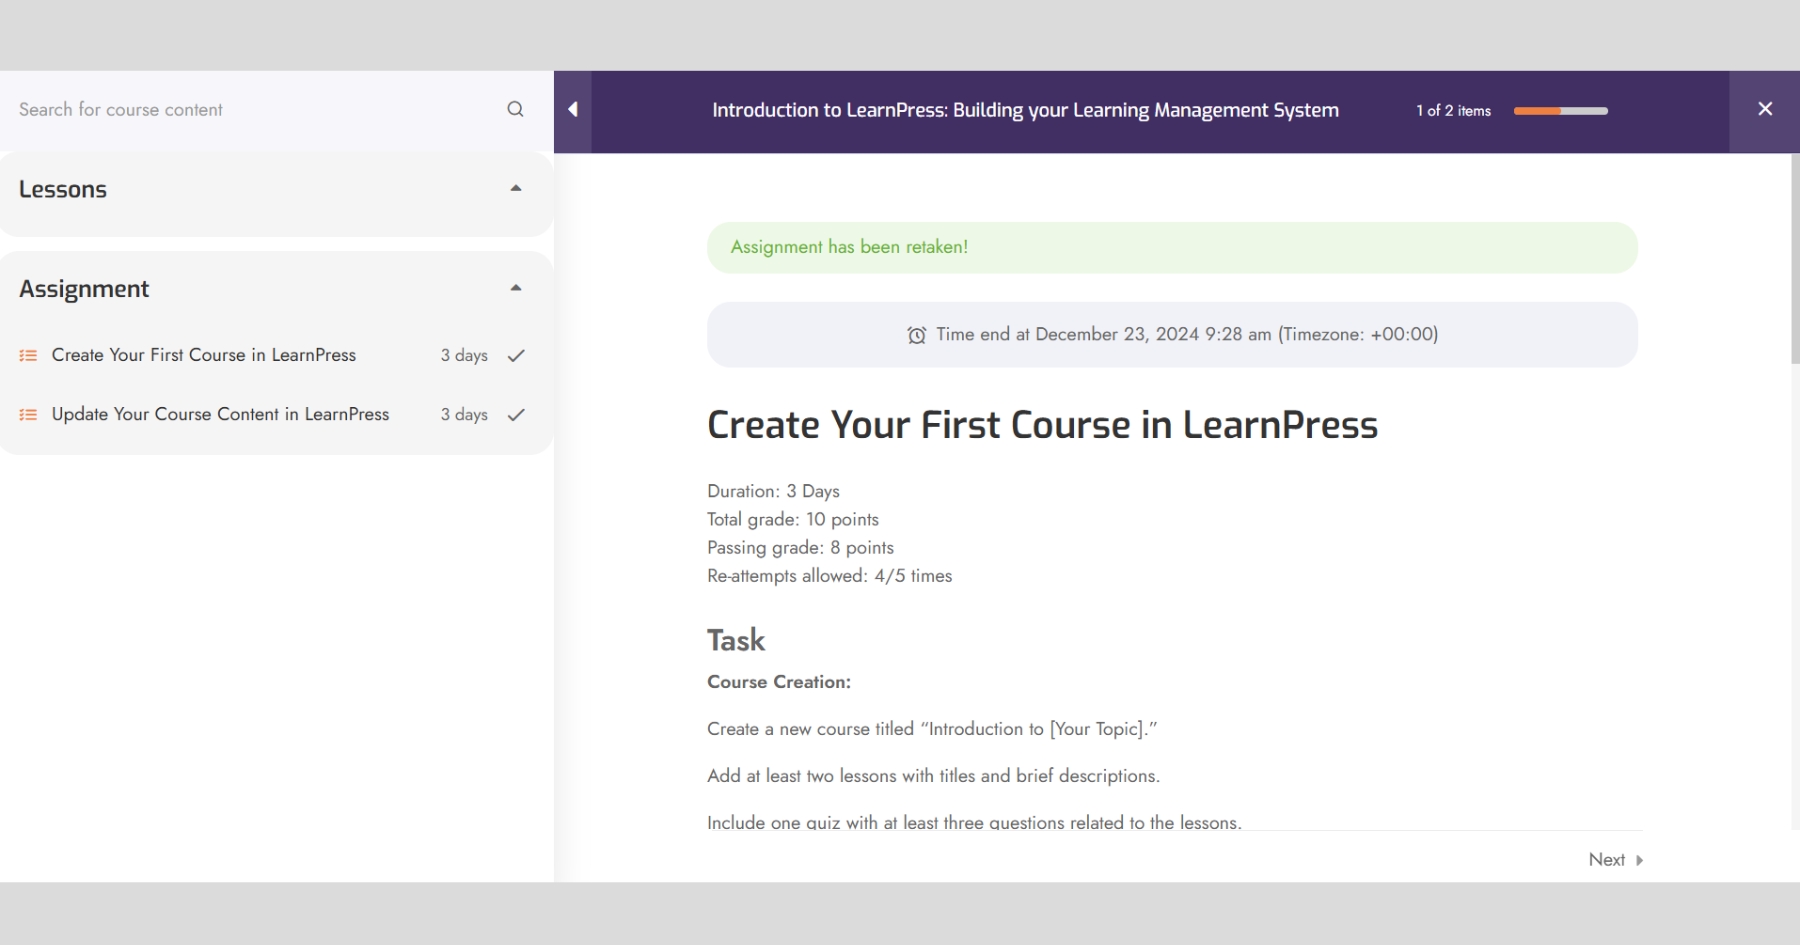Click the Assignment section heading
1800x945 pixels.
84,289
